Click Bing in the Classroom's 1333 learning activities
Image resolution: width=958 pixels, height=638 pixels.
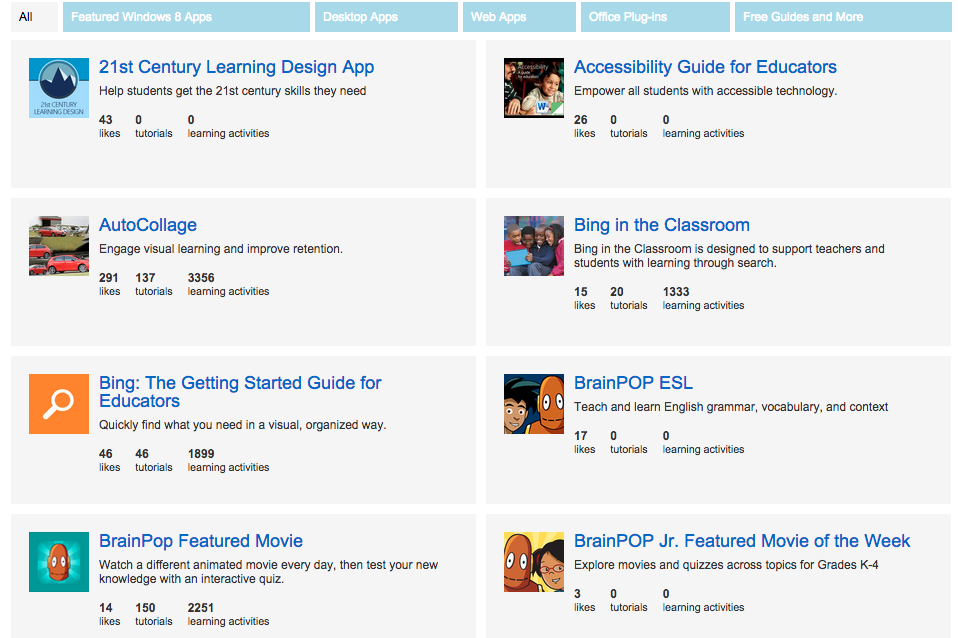coord(676,292)
